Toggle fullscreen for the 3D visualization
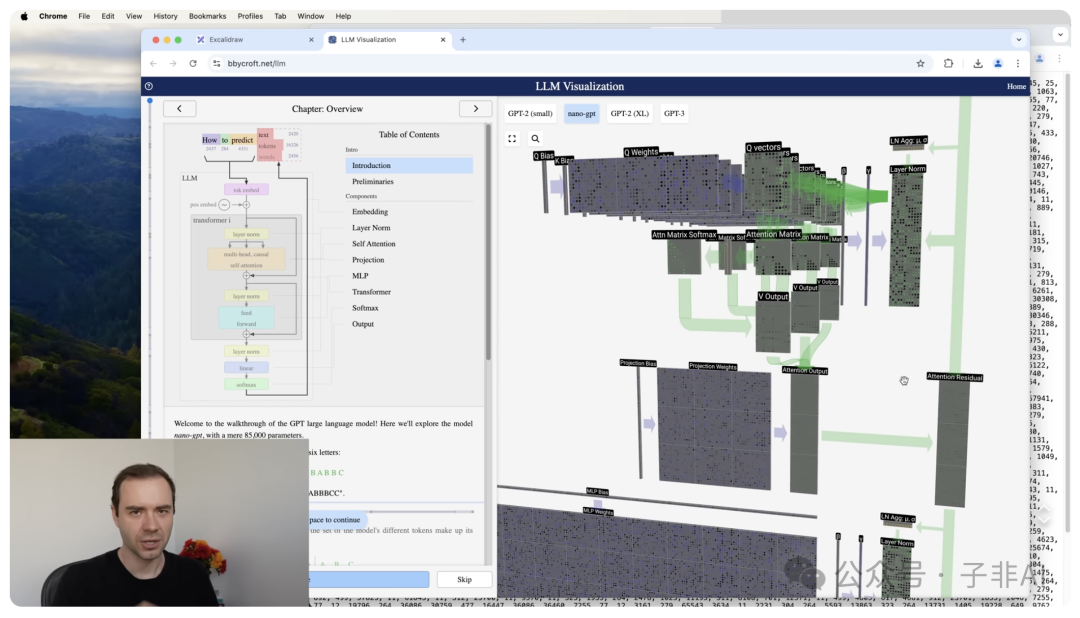This screenshot has width=1080, height=618. 512,138
